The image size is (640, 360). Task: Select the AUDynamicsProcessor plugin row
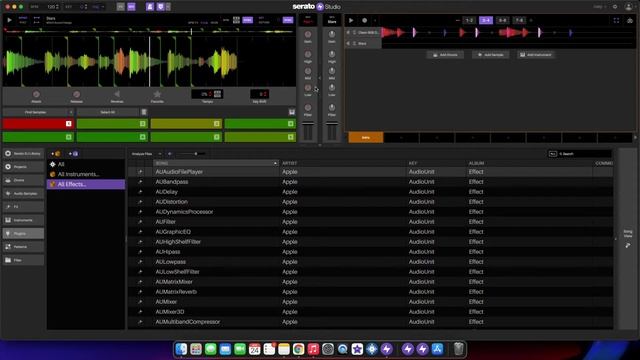pyautogui.click(x=370, y=212)
